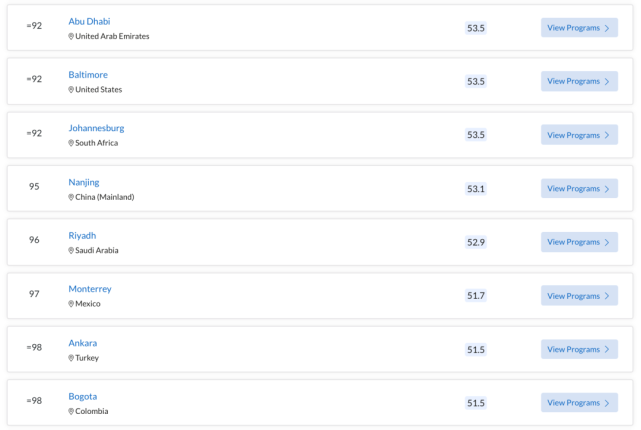Click the chevron on Bogota's View Programs
The width and height of the screenshot is (641, 430).
(607, 403)
